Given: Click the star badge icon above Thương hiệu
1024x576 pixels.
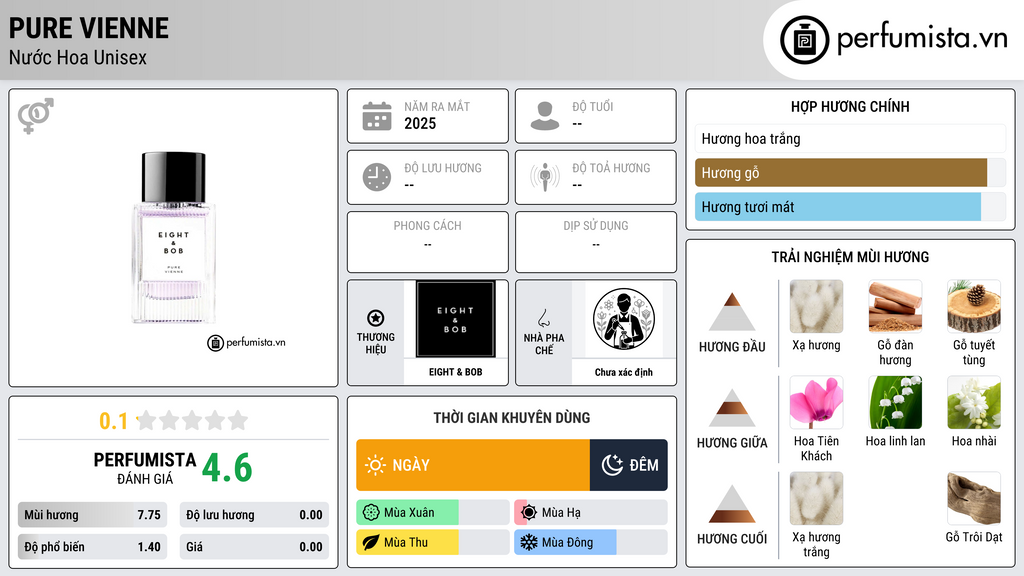Looking at the screenshot, I should pos(376,318).
